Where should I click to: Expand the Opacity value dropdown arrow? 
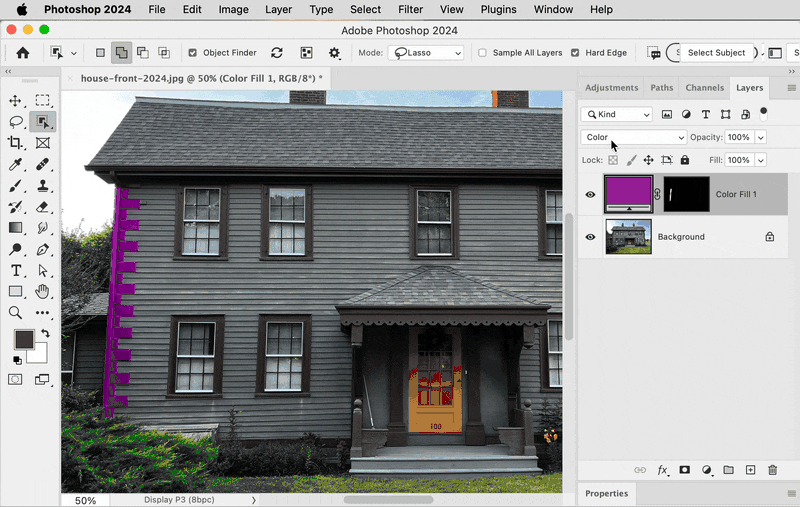click(x=761, y=137)
